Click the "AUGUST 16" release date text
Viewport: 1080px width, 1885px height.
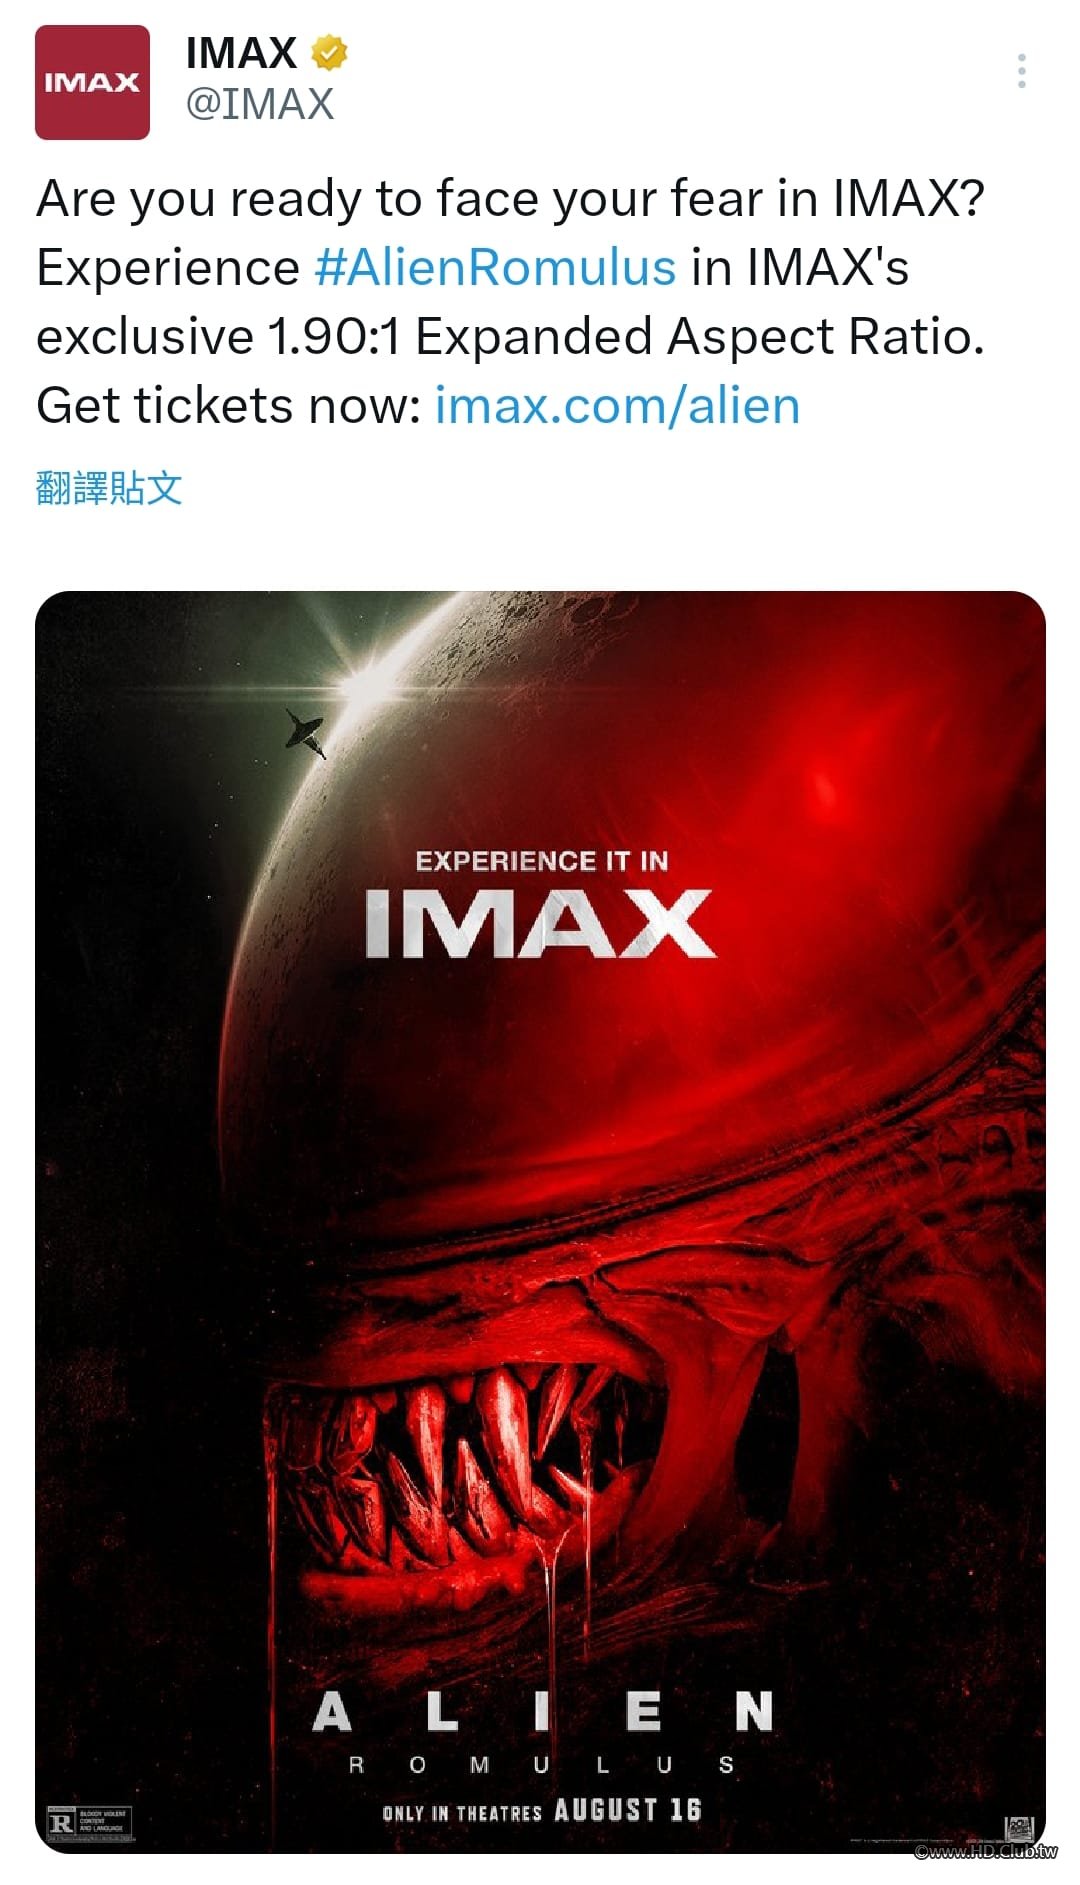point(628,1810)
